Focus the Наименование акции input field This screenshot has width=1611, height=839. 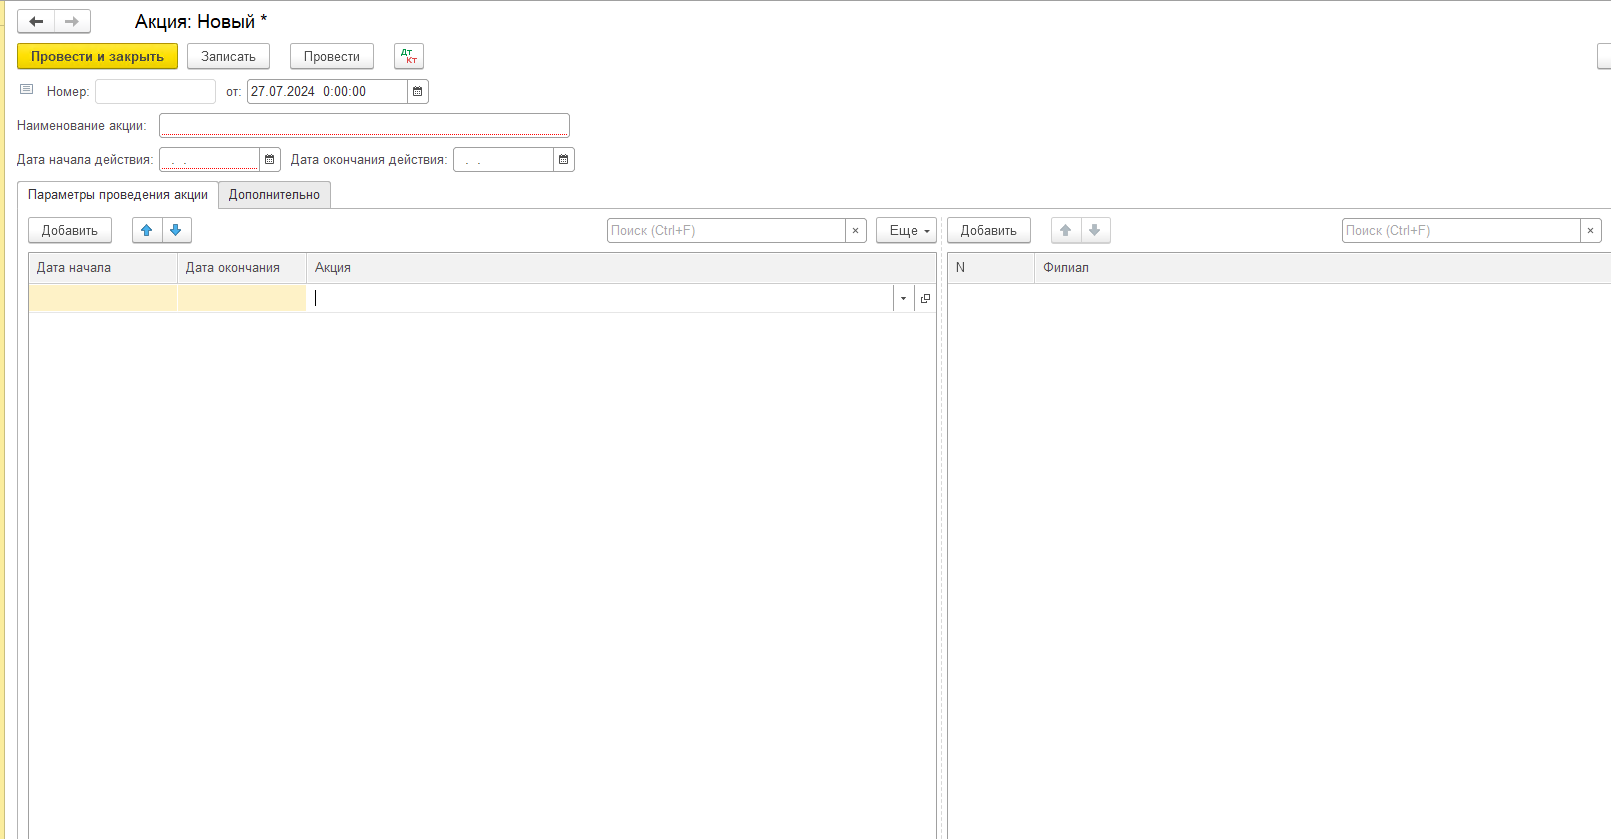[364, 125]
